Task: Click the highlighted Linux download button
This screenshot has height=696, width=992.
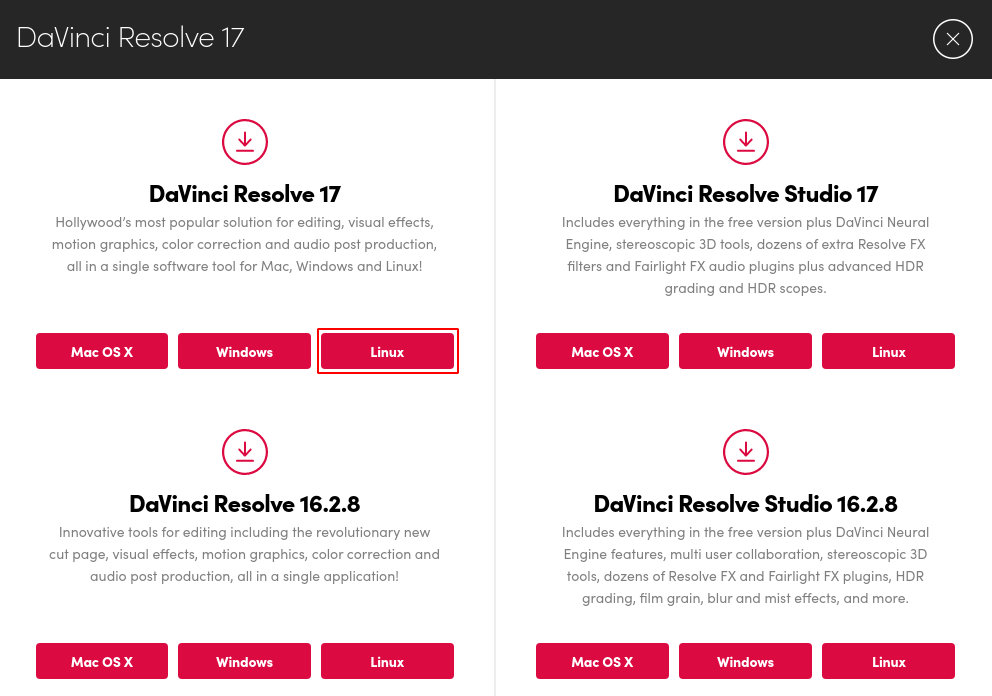Action: [x=387, y=351]
